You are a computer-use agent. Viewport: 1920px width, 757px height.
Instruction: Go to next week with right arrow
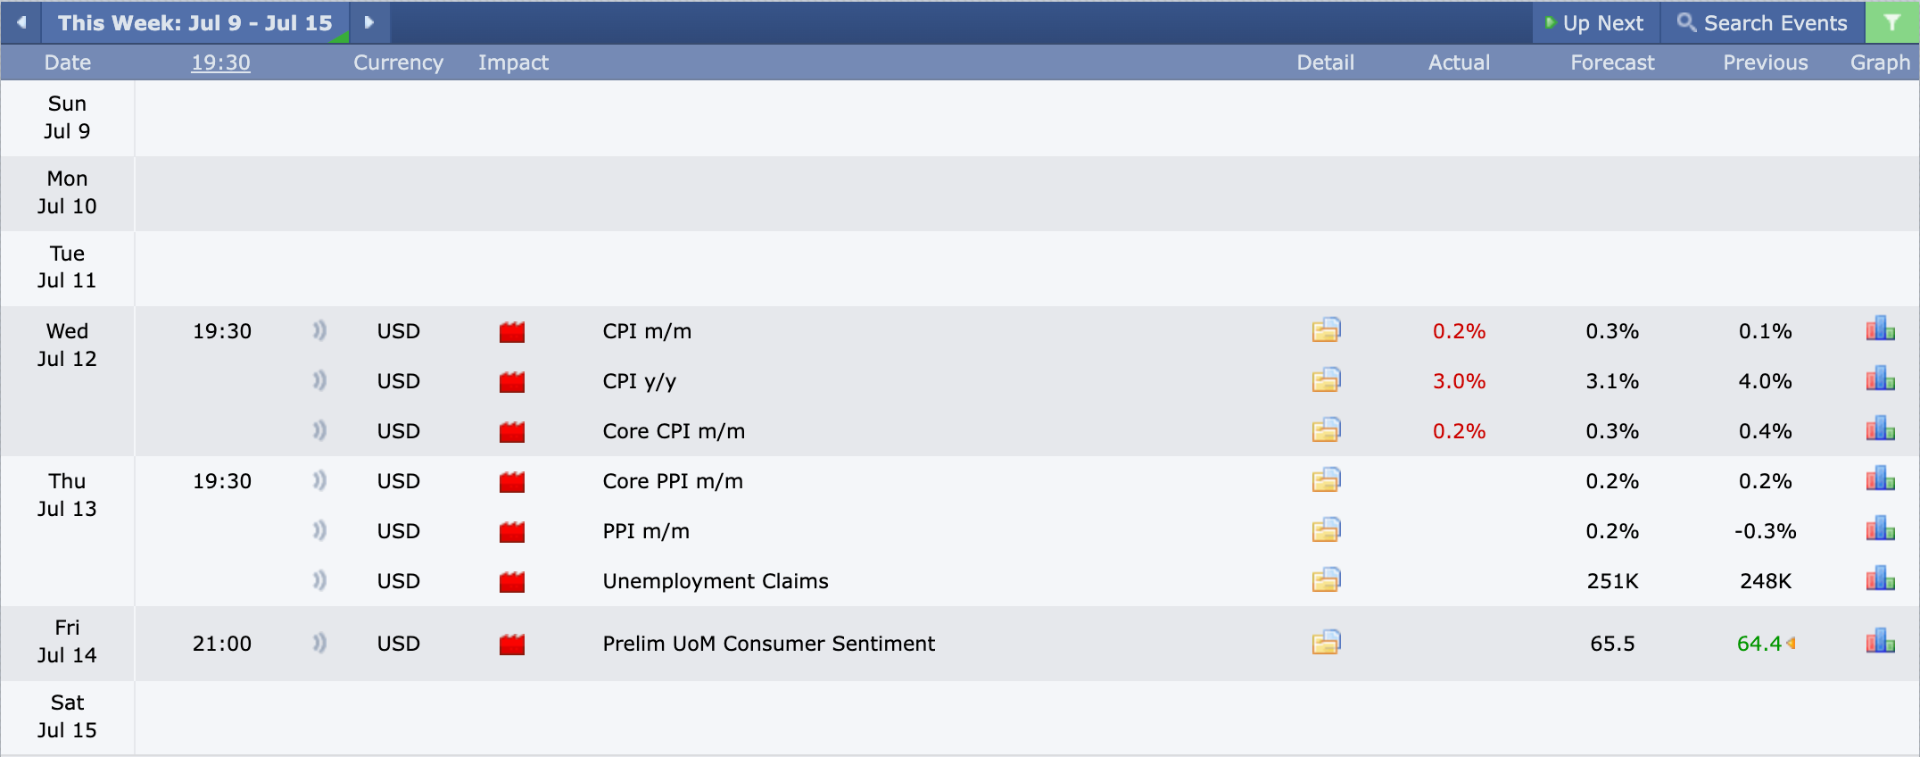(x=369, y=22)
